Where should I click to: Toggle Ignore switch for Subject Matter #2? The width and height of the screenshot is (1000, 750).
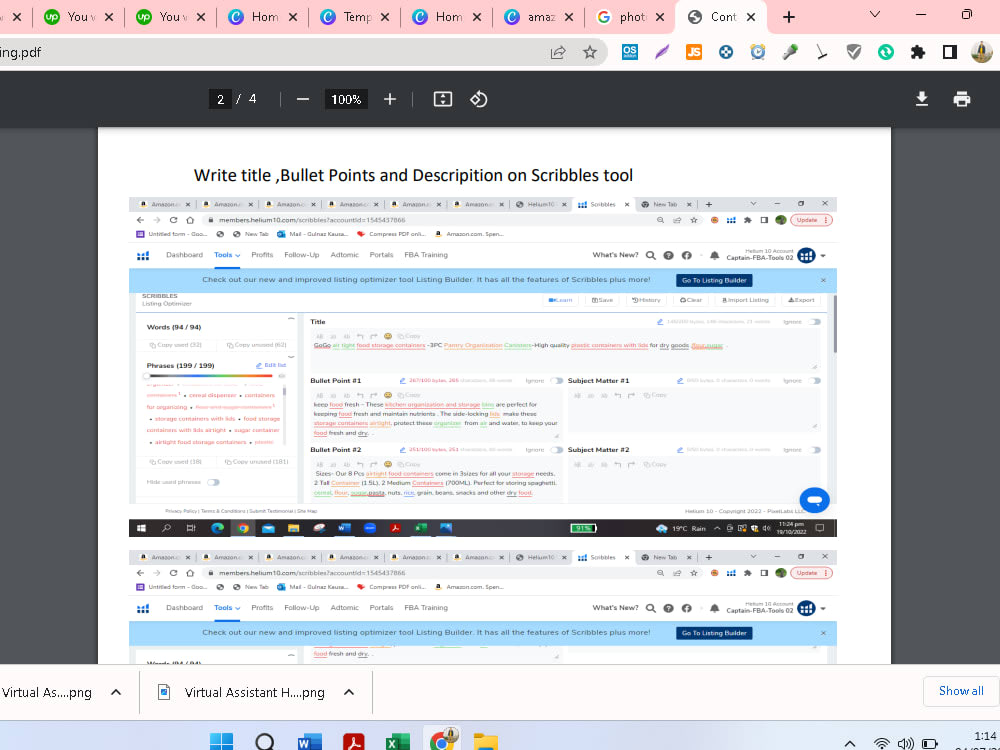(814, 450)
